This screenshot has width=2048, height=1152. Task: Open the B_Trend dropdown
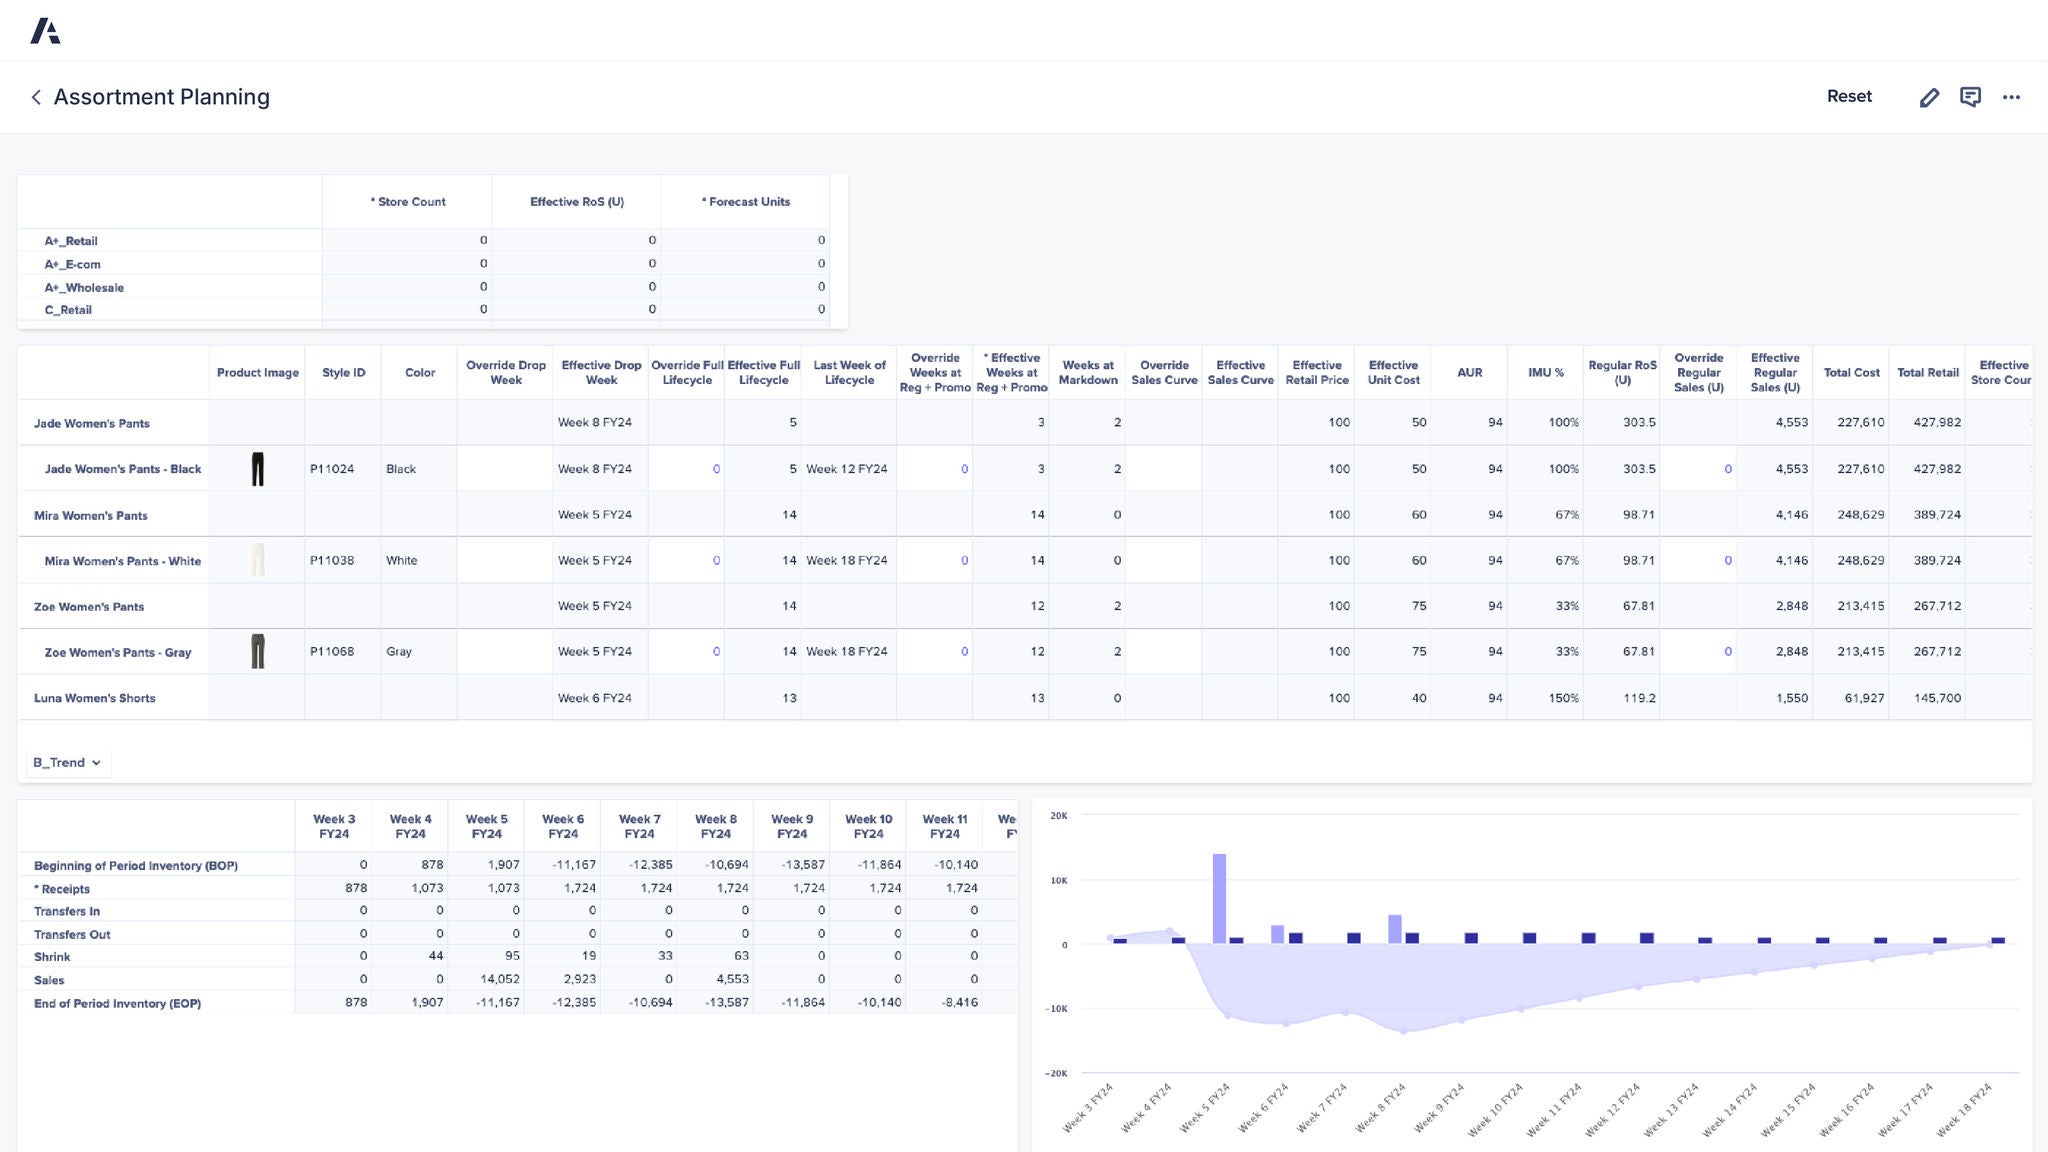click(x=66, y=762)
